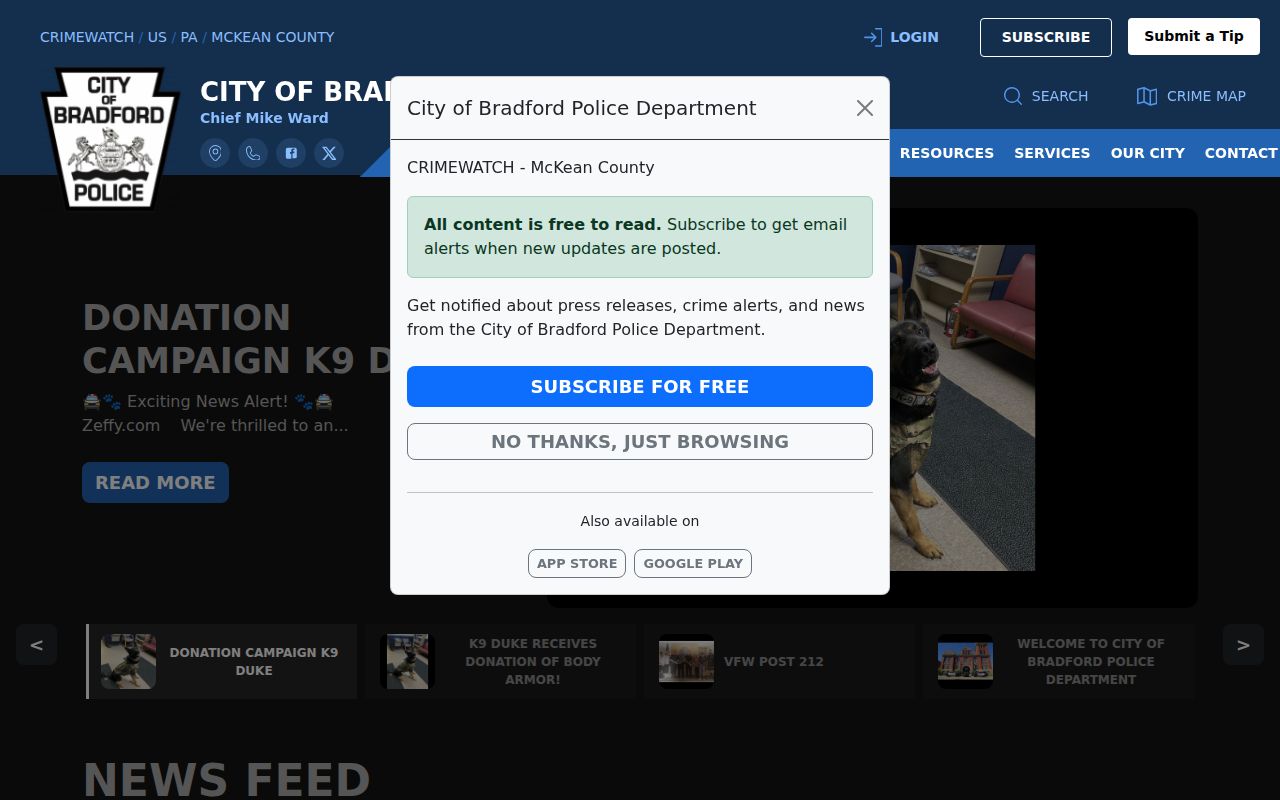
Task: Open the Google Play link
Action: click(x=693, y=563)
